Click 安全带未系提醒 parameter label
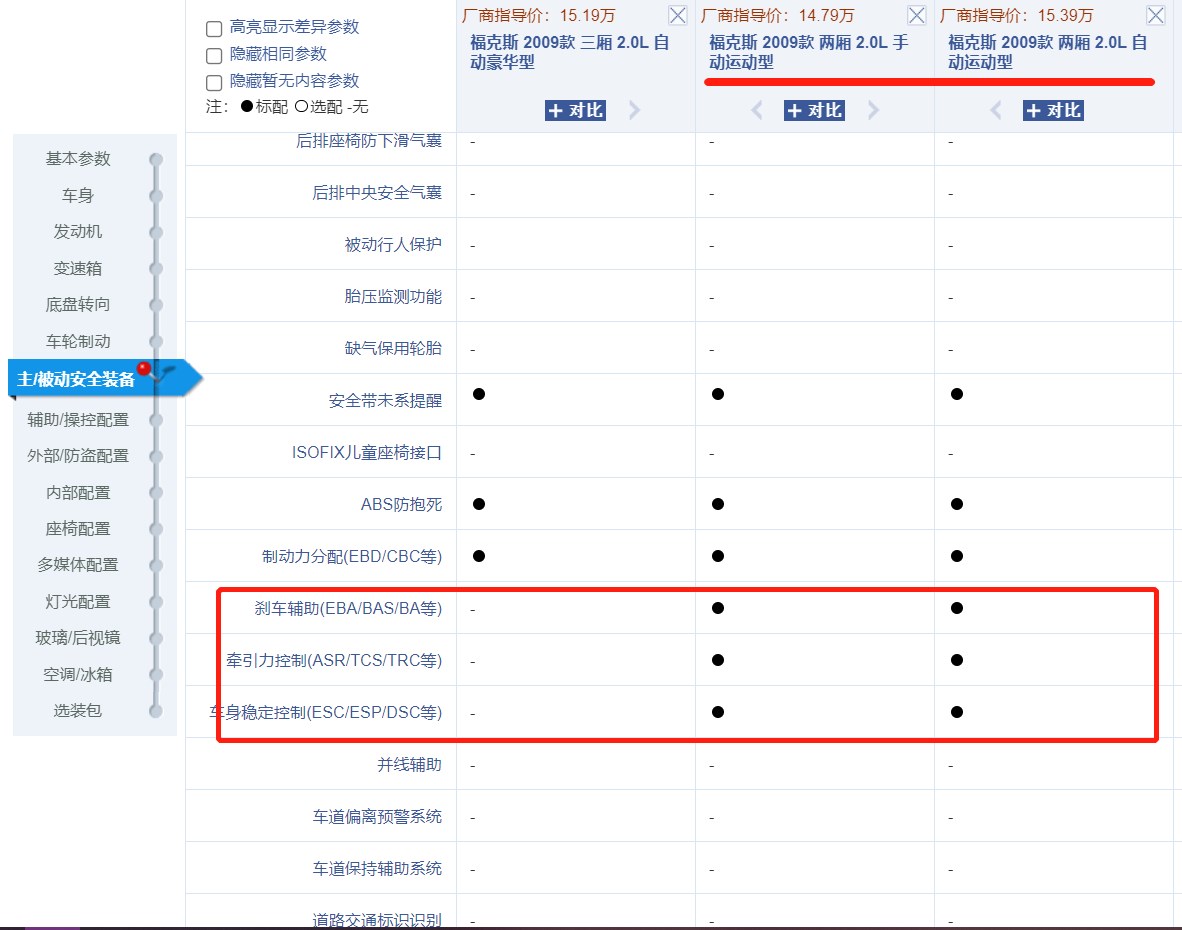The height and width of the screenshot is (930, 1182). click(385, 401)
